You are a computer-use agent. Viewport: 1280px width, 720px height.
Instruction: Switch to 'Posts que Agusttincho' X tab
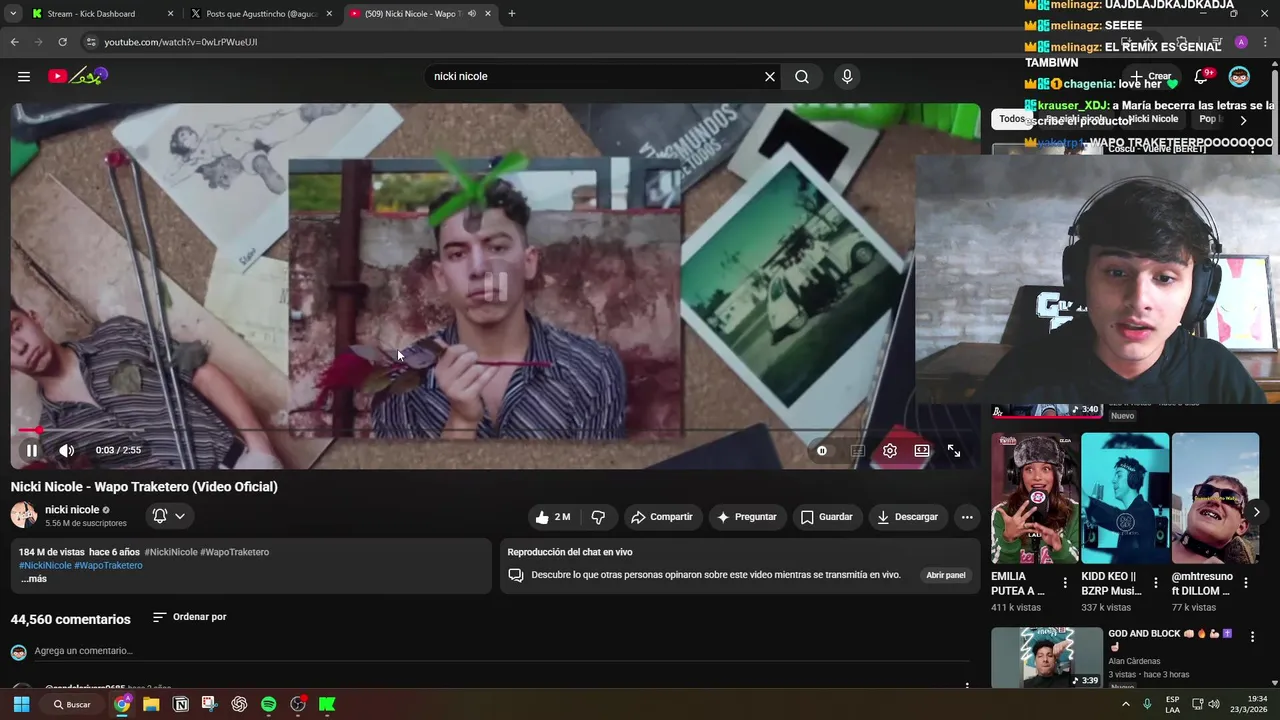259,14
